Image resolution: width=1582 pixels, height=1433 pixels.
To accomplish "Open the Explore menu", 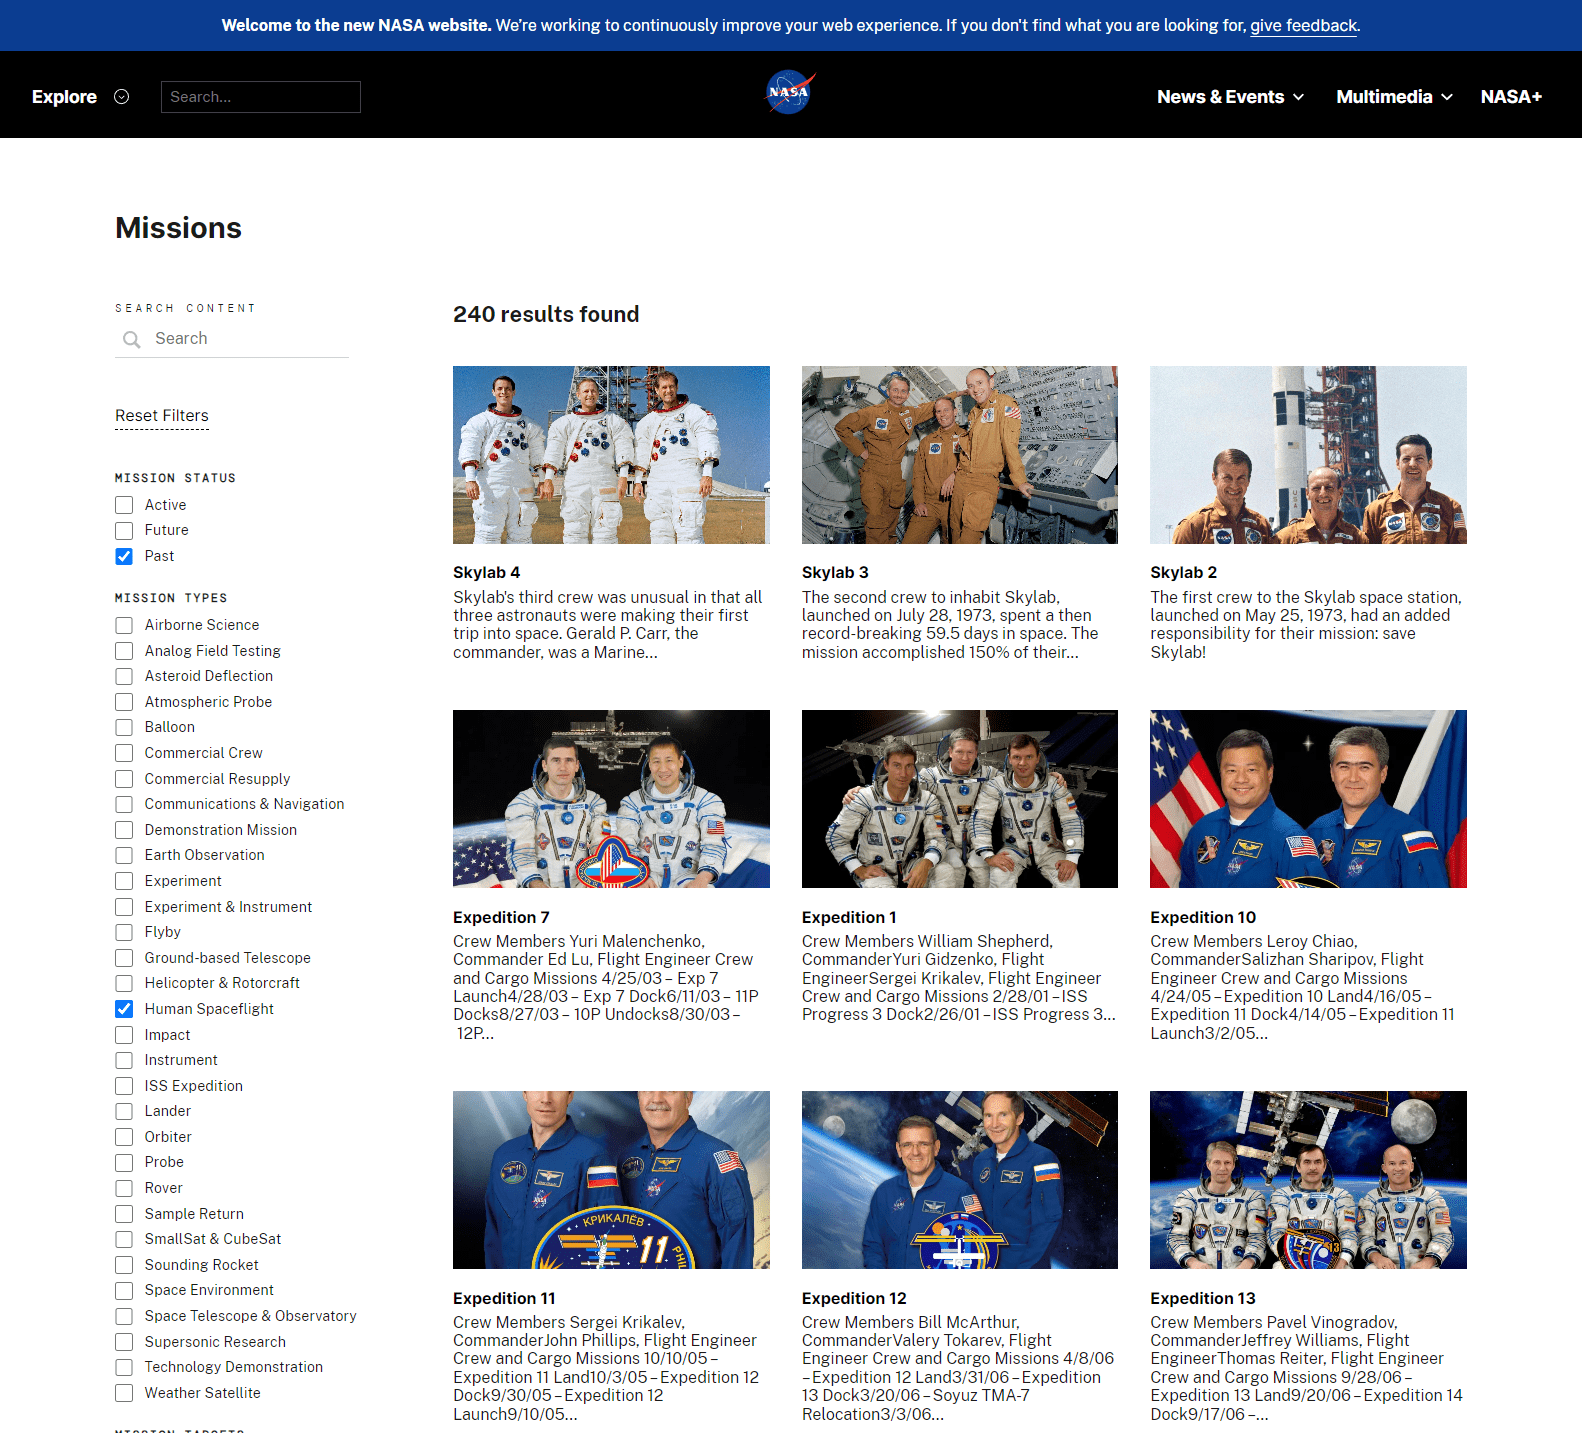I will coord(64,97).
